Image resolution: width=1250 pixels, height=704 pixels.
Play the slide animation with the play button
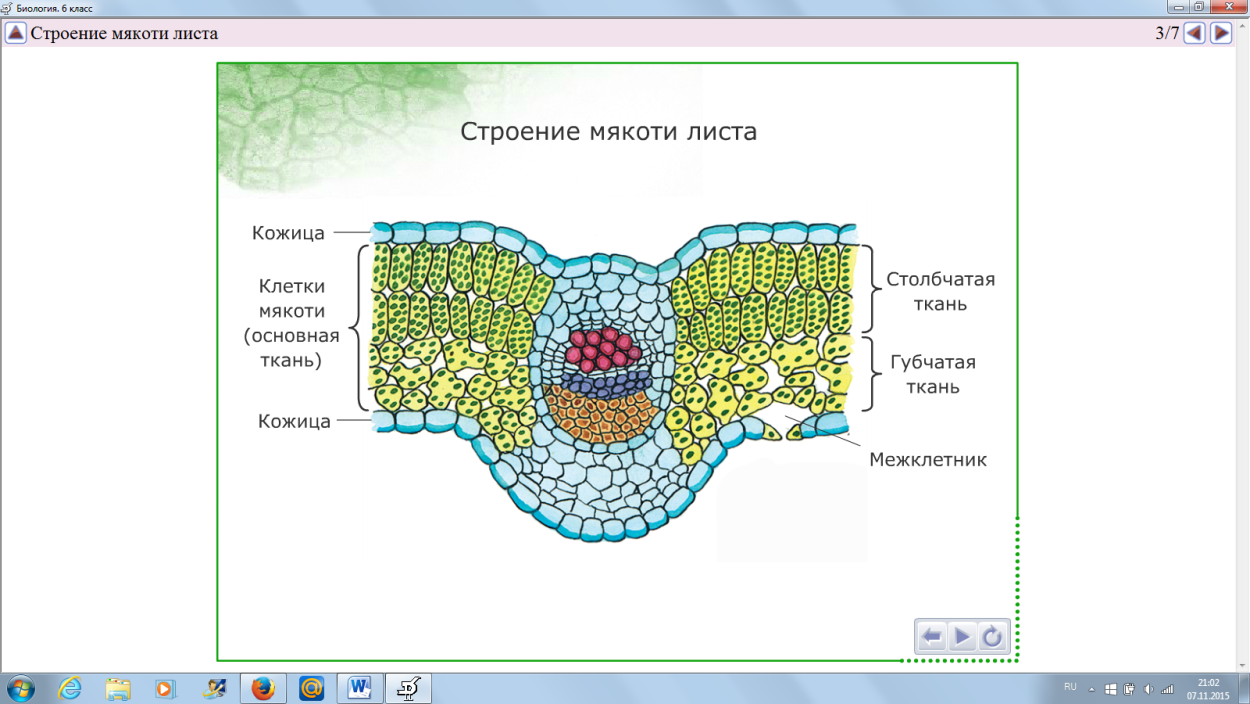[962, 636]
